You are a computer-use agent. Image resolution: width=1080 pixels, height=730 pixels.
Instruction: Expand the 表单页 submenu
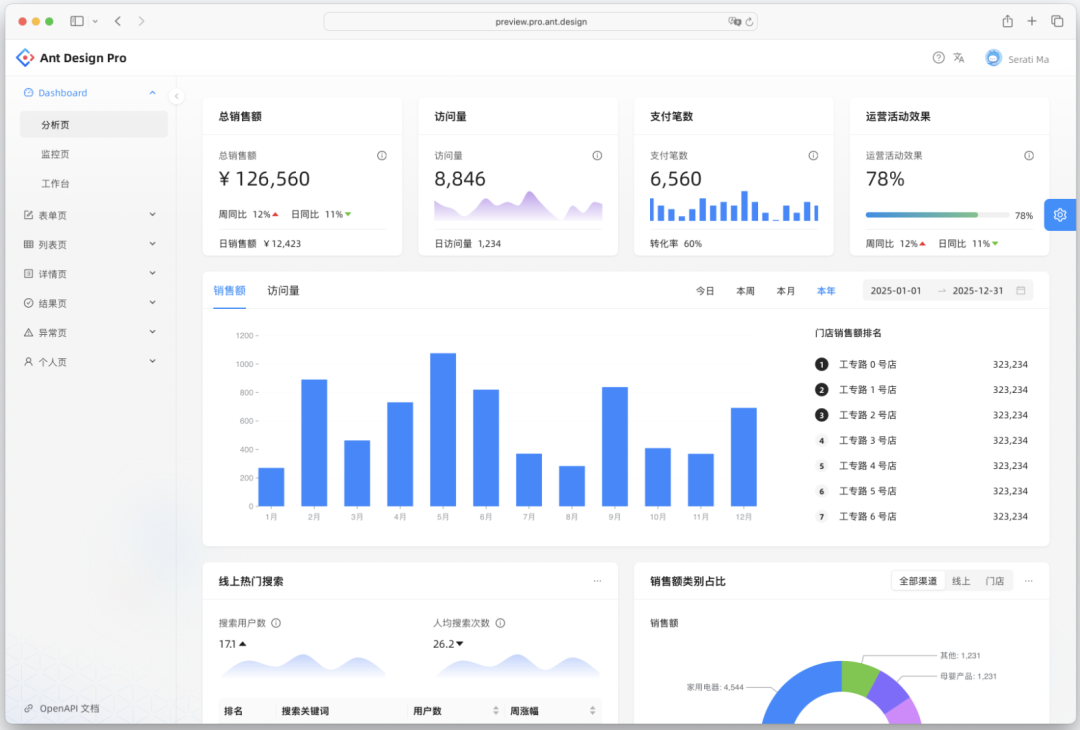click(152, 215)
